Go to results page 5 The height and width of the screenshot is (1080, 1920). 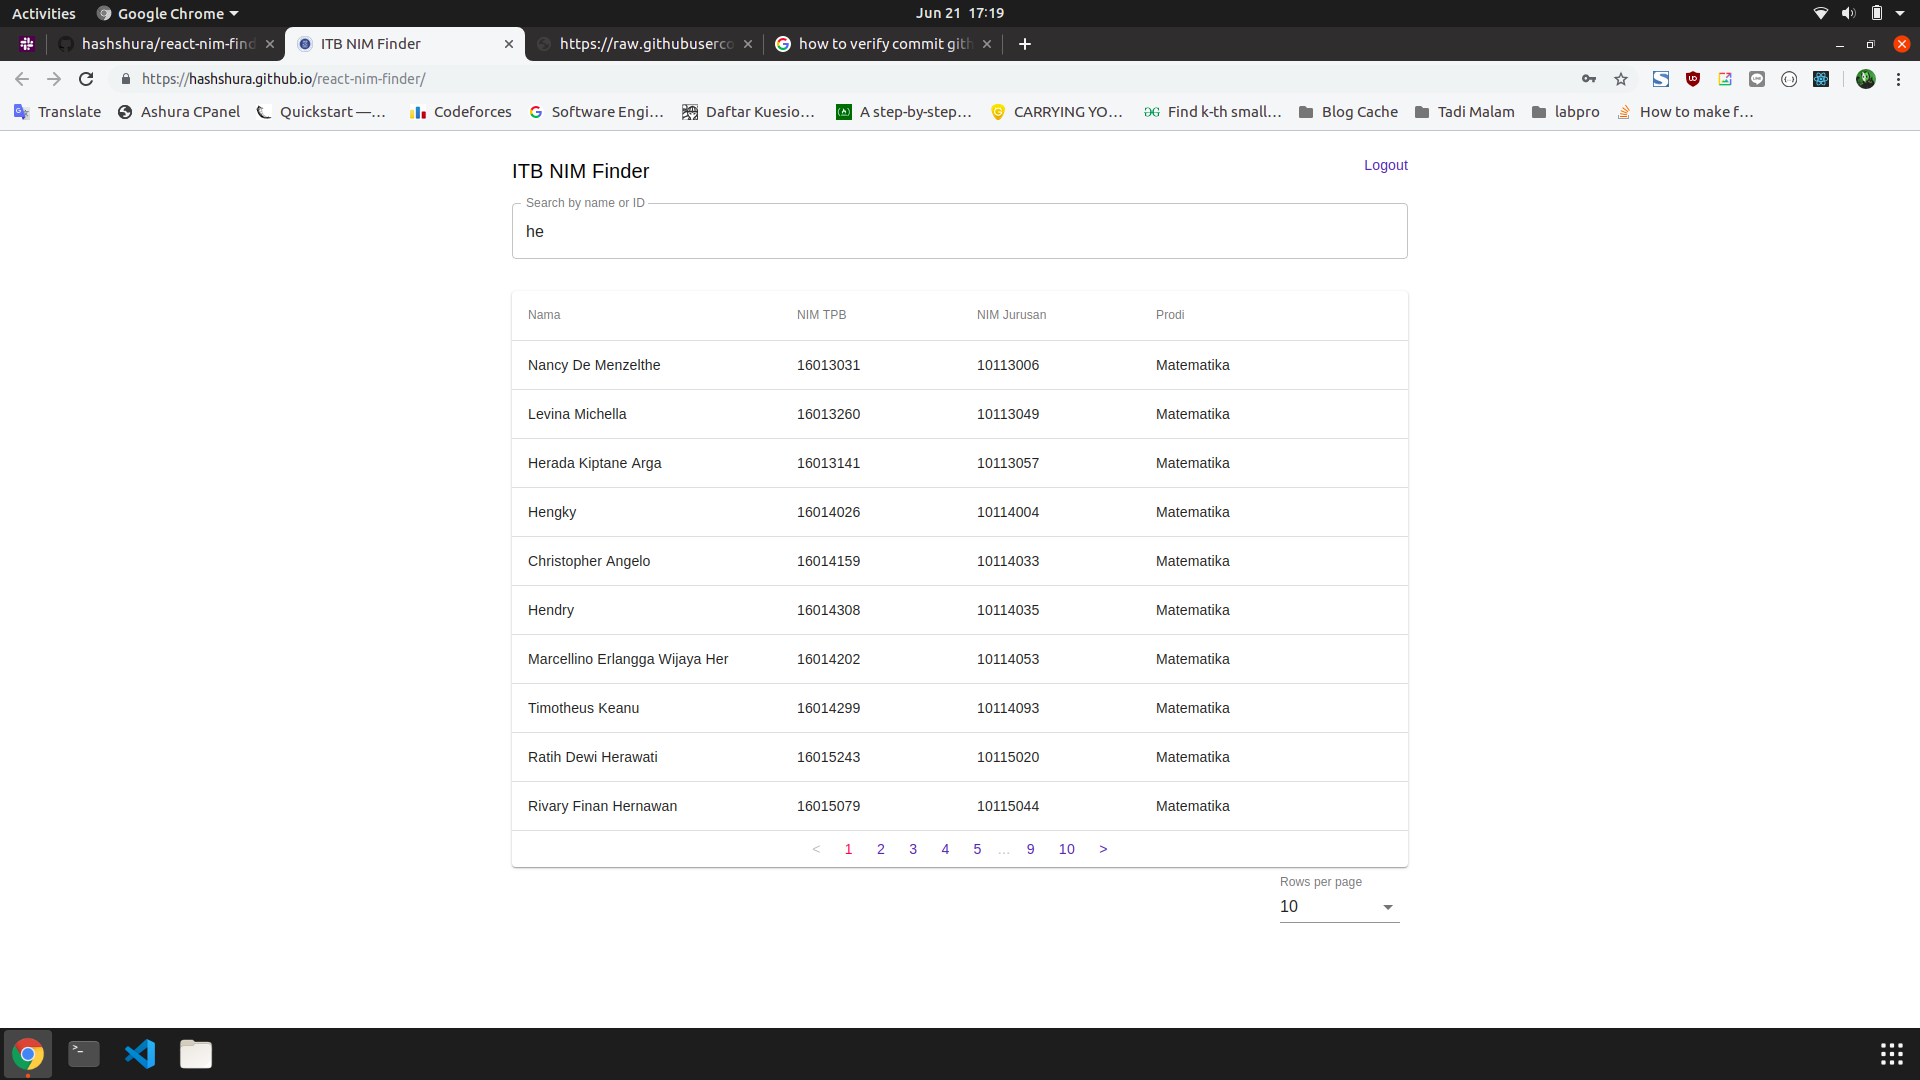(977, 849)
